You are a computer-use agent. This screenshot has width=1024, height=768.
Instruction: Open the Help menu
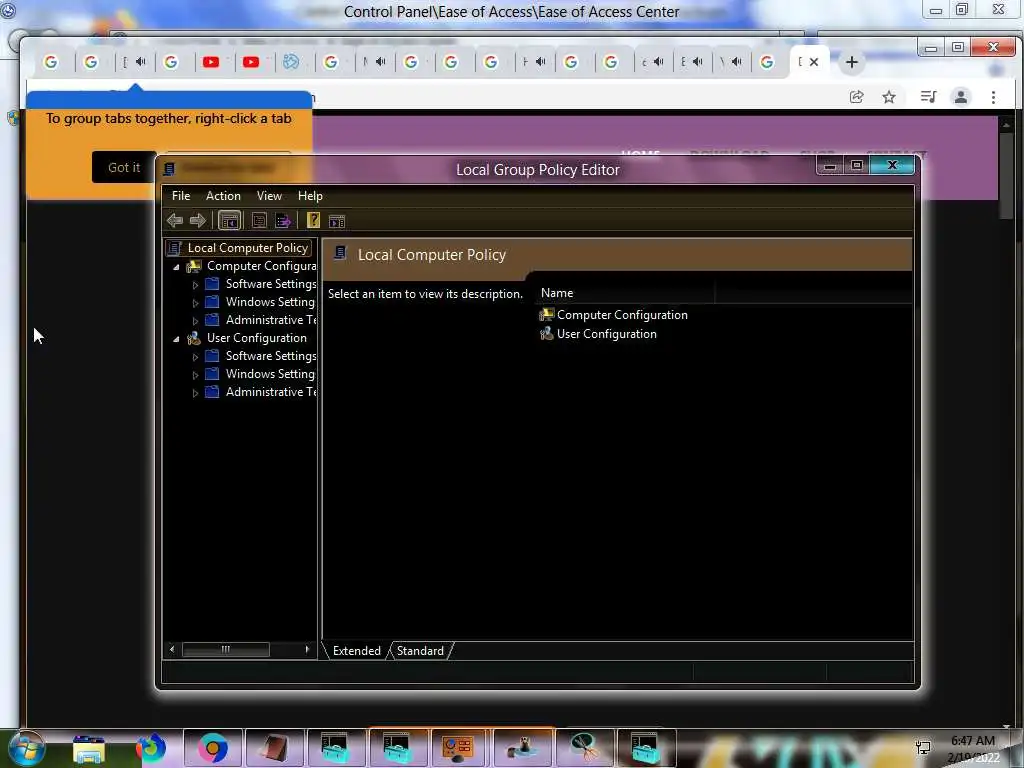tap(310, 196)
